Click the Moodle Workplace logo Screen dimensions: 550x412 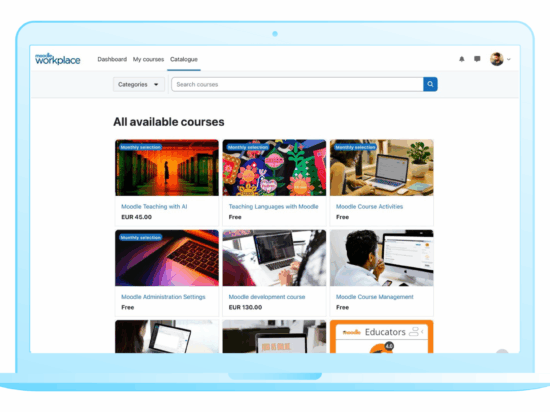58,59
